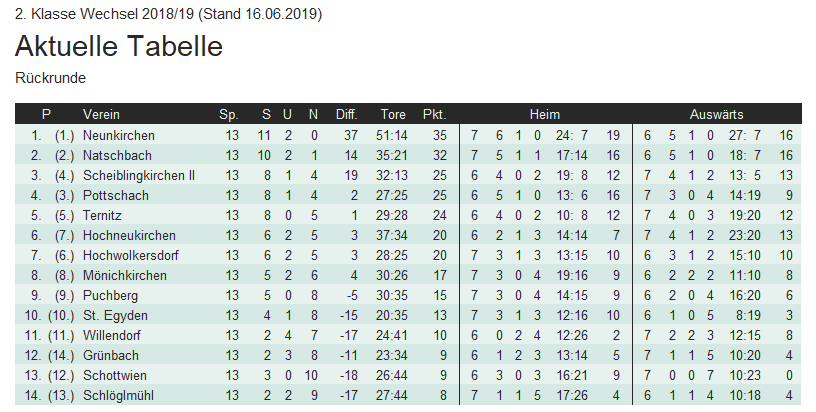Open the Ternitz team row
816x412 pixels.
coord(104,215)
